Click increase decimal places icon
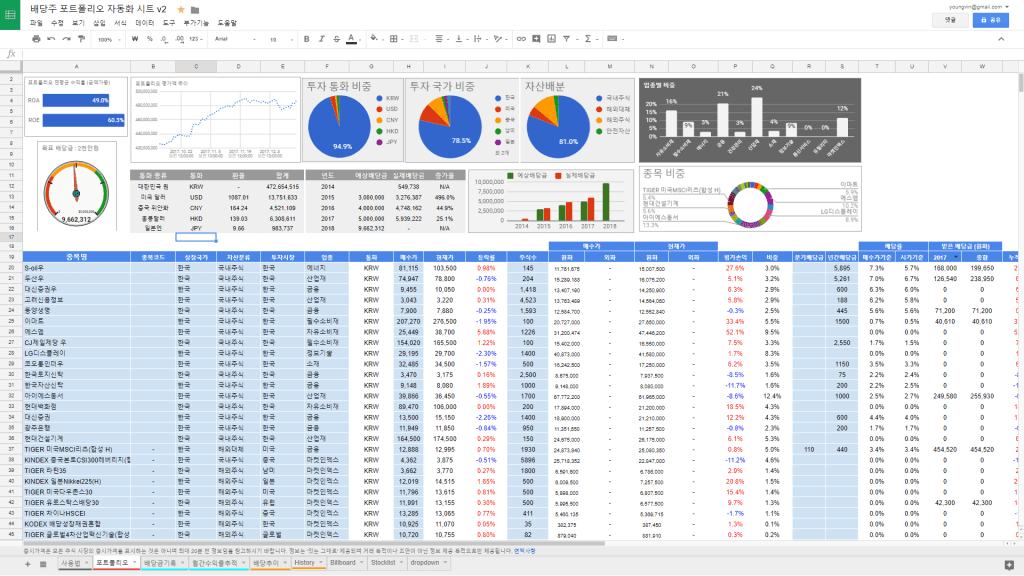Viewport: 1024px width, 576px height. click(179, 39)
